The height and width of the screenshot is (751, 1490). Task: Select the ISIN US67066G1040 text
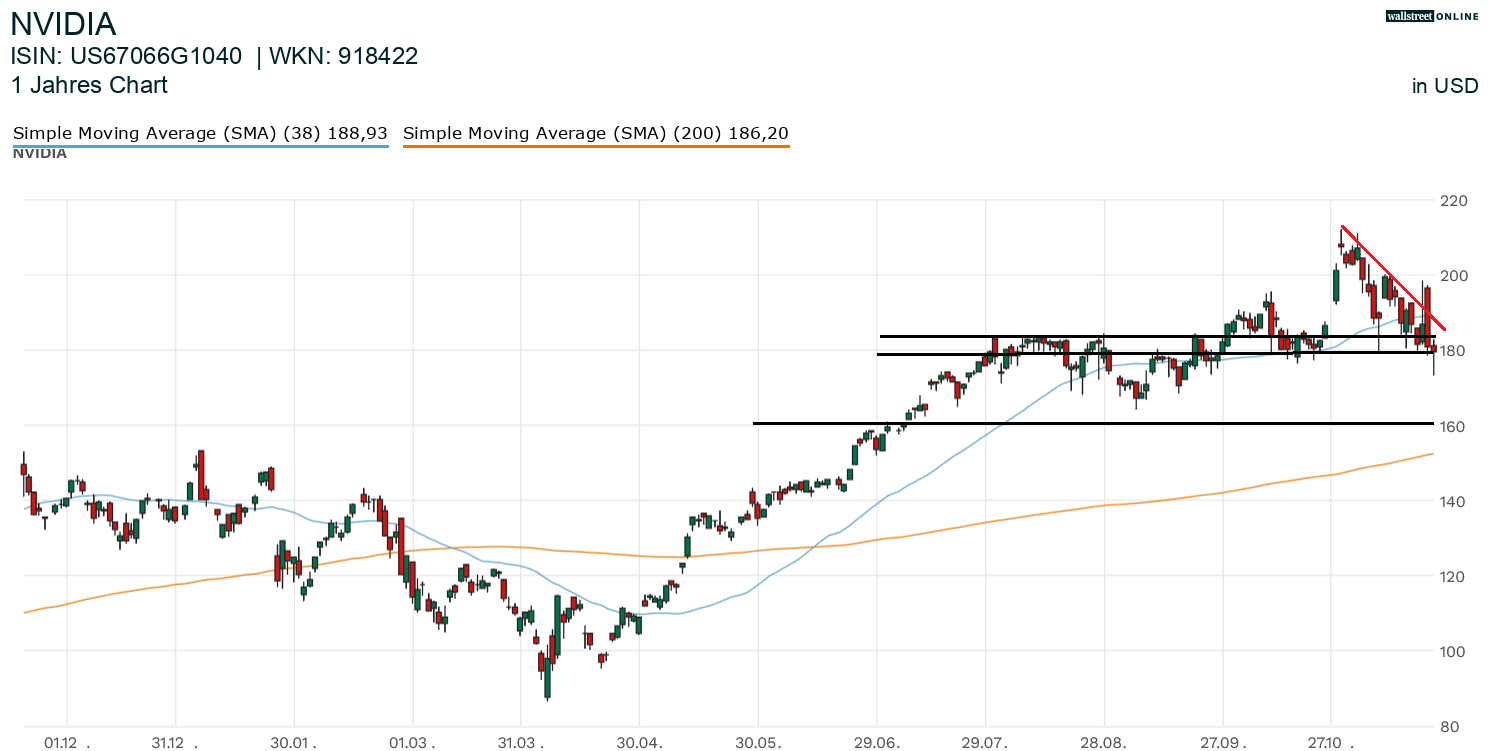[x=126, y=57]
